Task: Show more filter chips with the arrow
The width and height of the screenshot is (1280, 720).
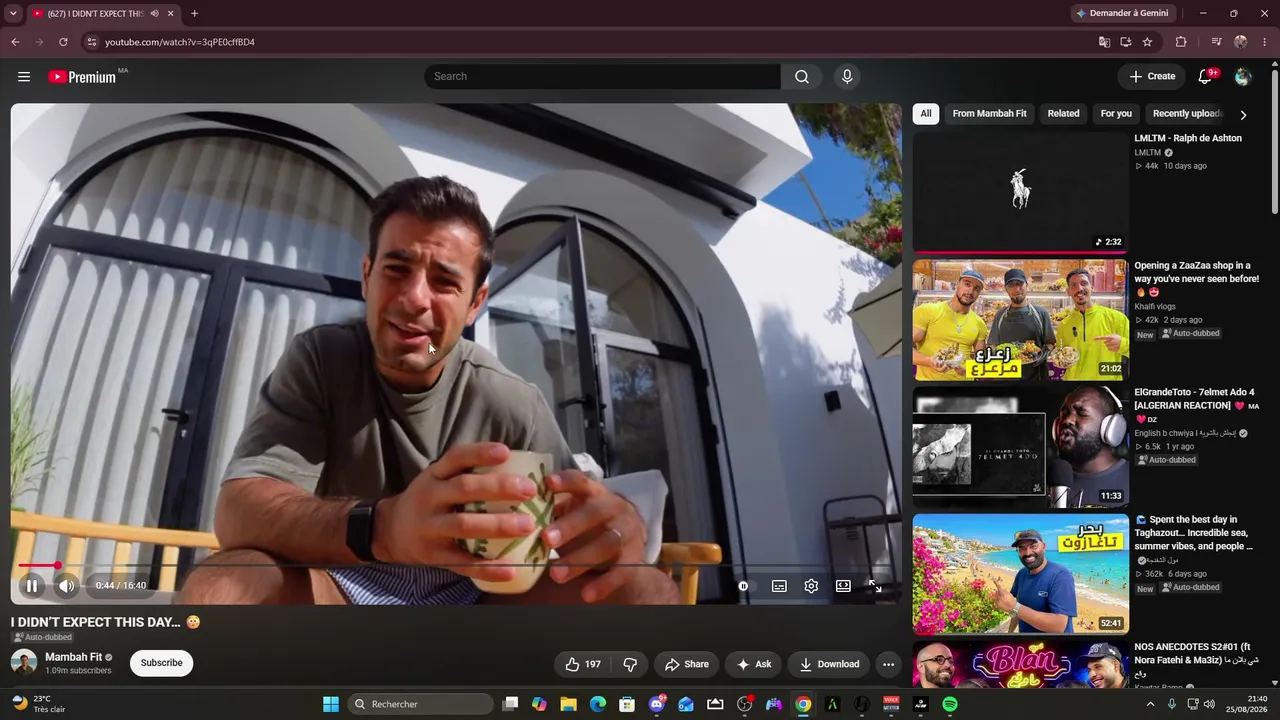Action: [1243, 115]
